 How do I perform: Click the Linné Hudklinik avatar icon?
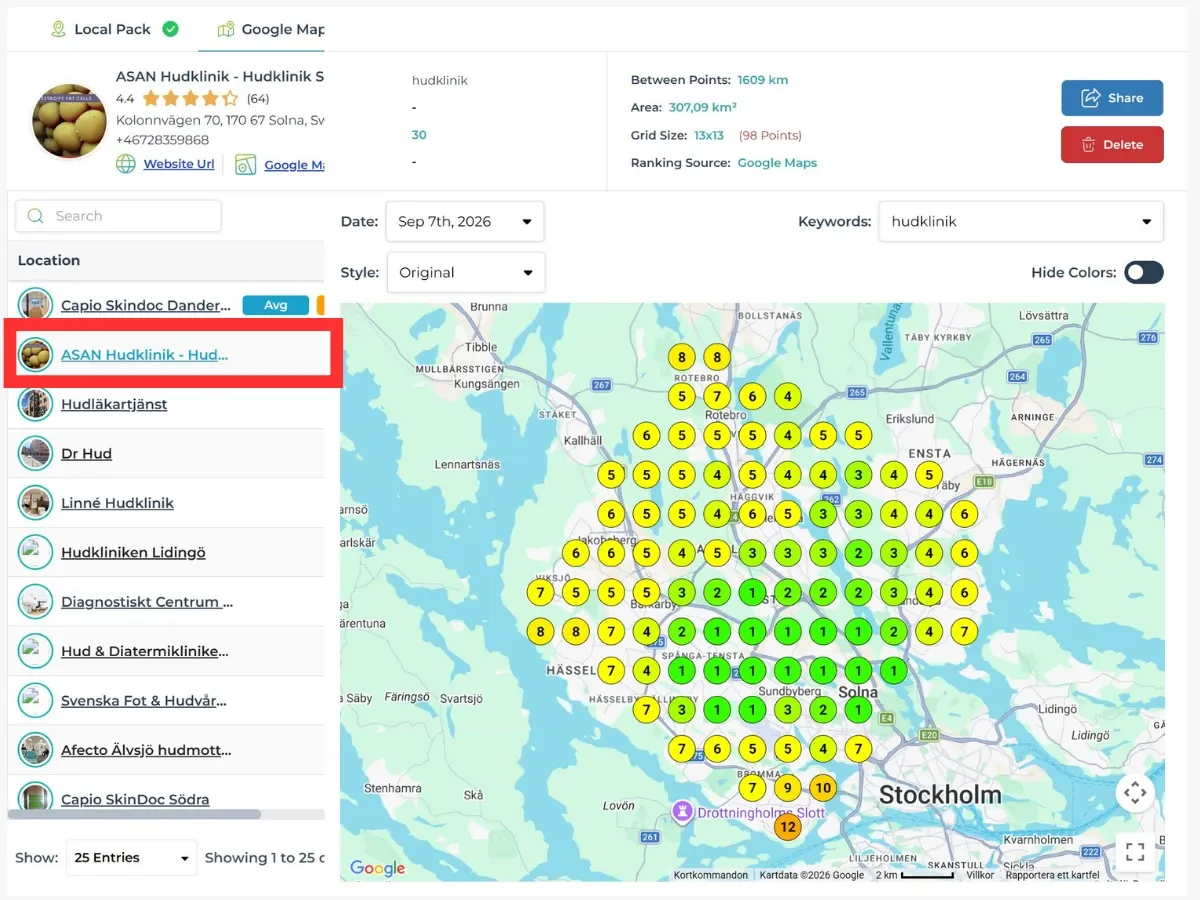click(35, 503)
